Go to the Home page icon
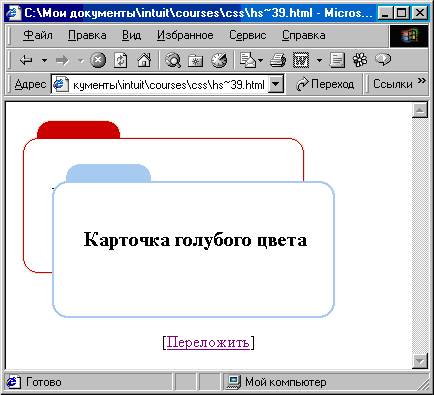This screenshot has width=434, height=395. pos(144,60)
